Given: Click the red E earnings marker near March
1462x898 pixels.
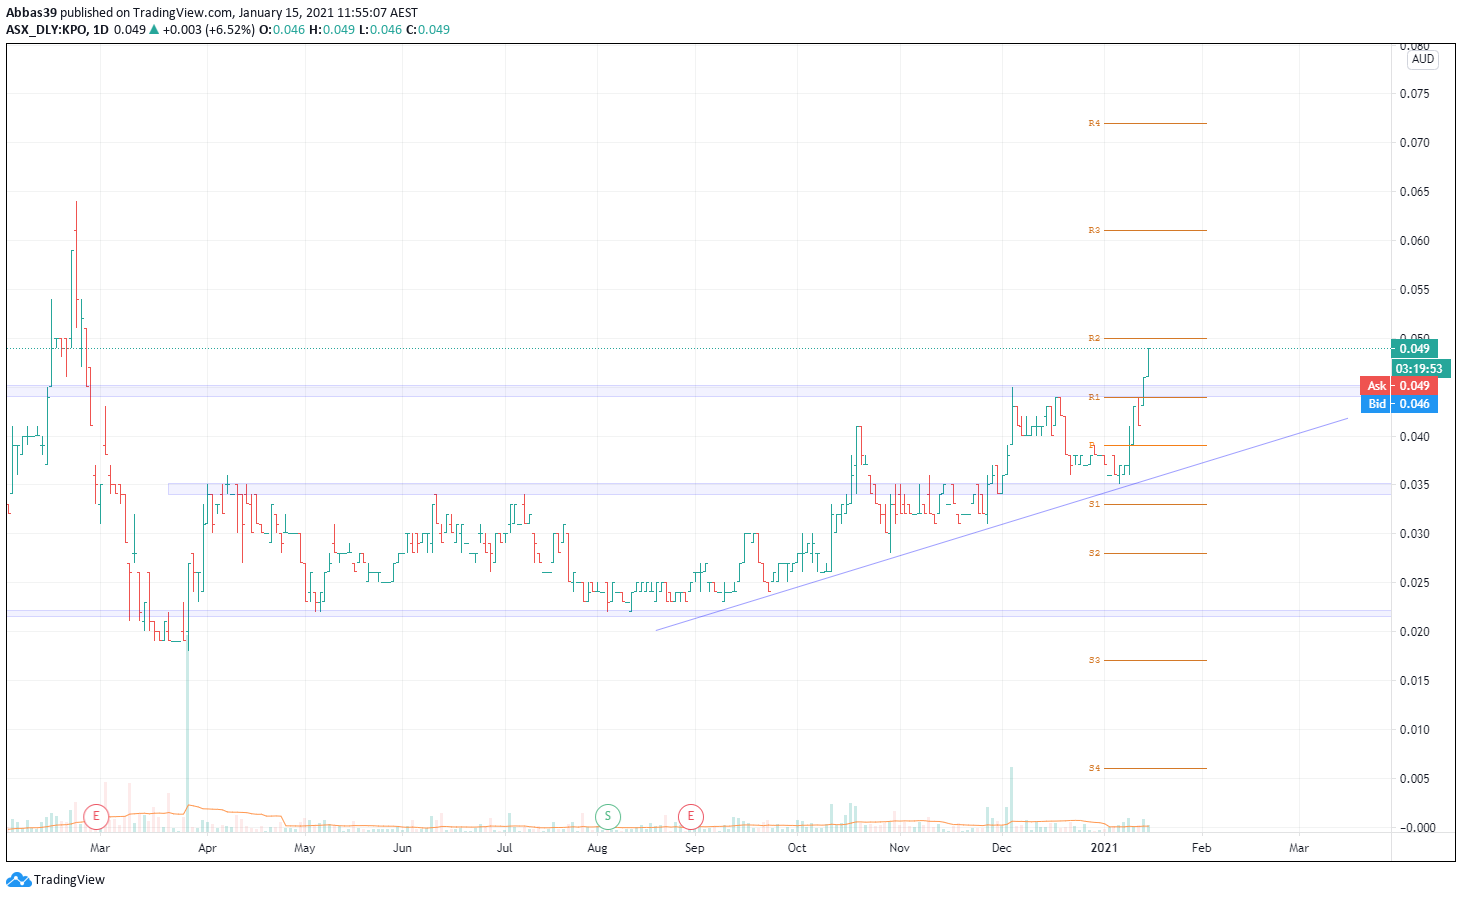Looking at the screenshot, I should tap(96, 817).
